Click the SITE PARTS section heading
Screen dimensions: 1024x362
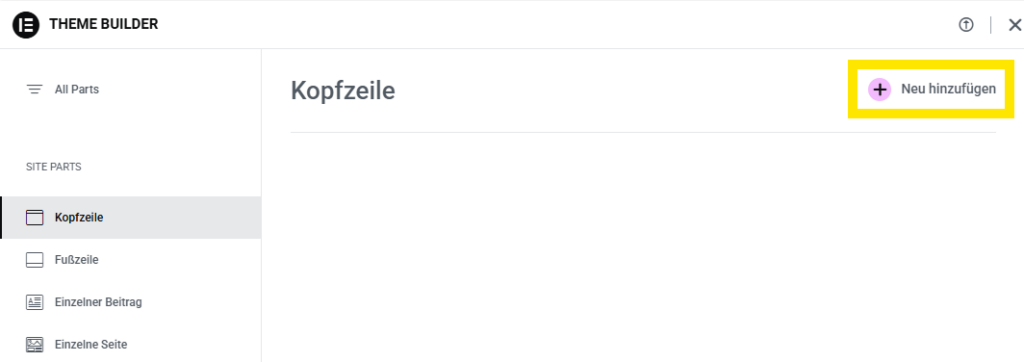pyautogui.click(x=54, y=167)
